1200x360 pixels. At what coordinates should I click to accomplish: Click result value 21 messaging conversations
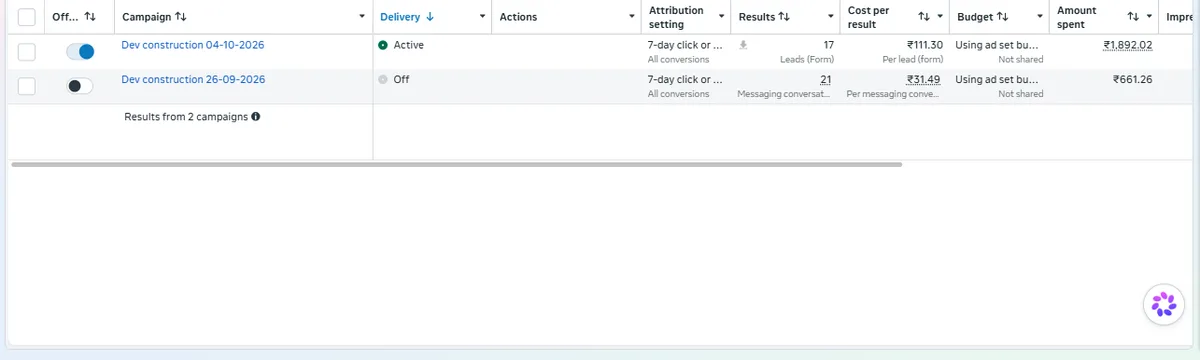(826, 79)
